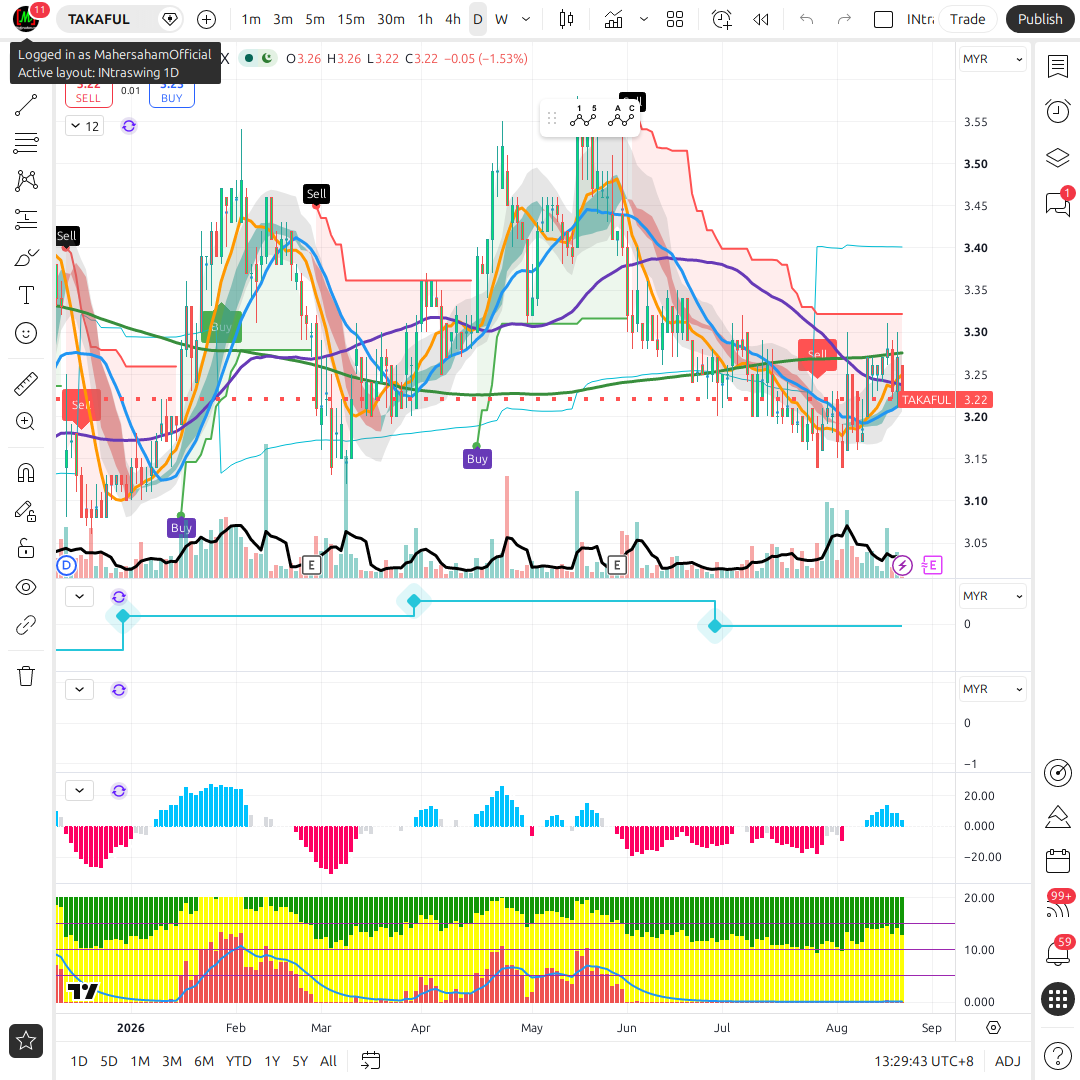Collapse the third pane legend chevron

click(x=79, y=689)
